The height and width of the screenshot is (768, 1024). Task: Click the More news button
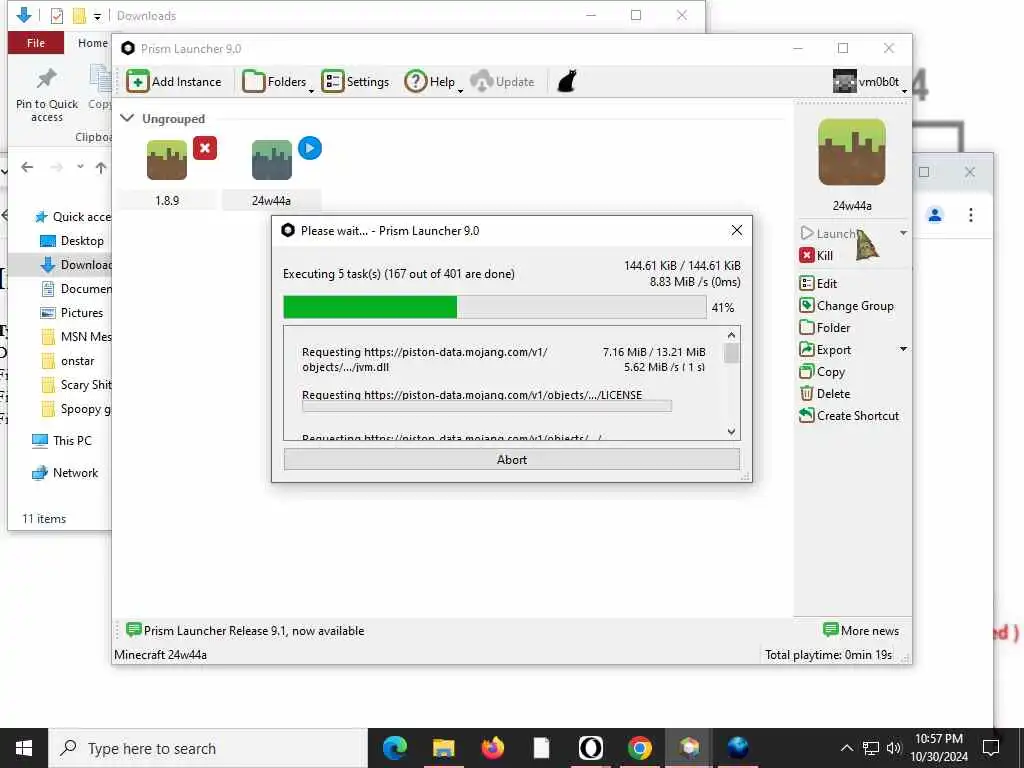click(x=861, y=630)
